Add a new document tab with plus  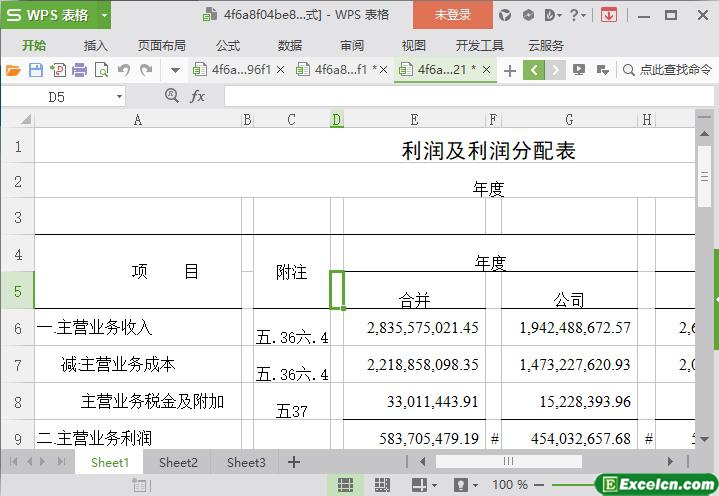[x=509, y=71]
